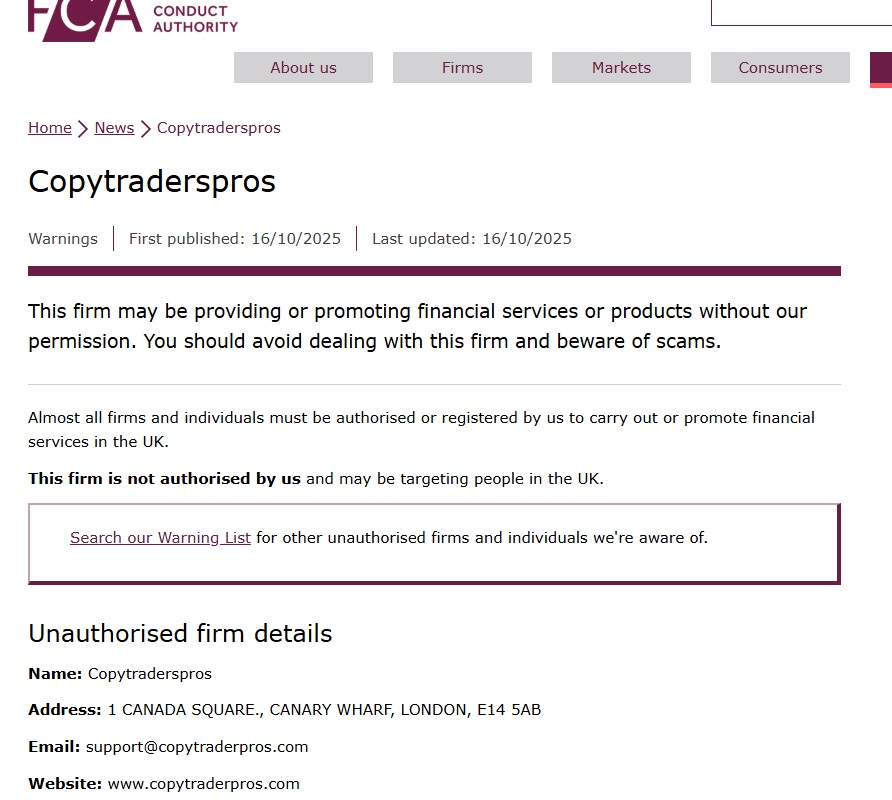The height and width of the screenshot is (800, 892).
Task: Click the breadcrumb chevron after News
Action: (x=145, y=129)
